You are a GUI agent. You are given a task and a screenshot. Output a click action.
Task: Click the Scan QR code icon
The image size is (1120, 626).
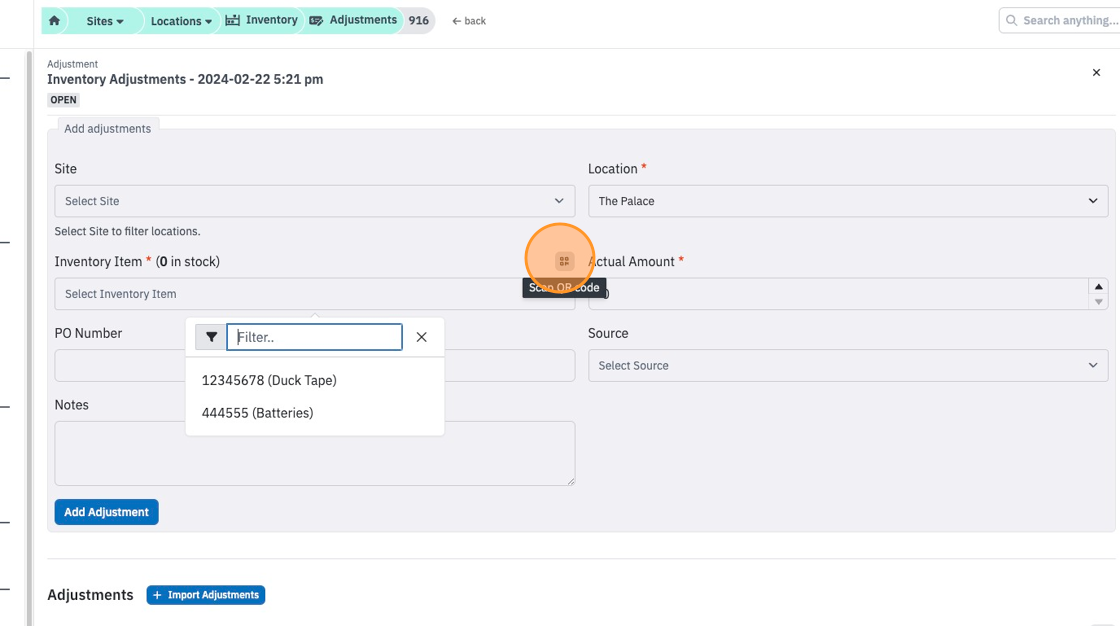point(564,261)
